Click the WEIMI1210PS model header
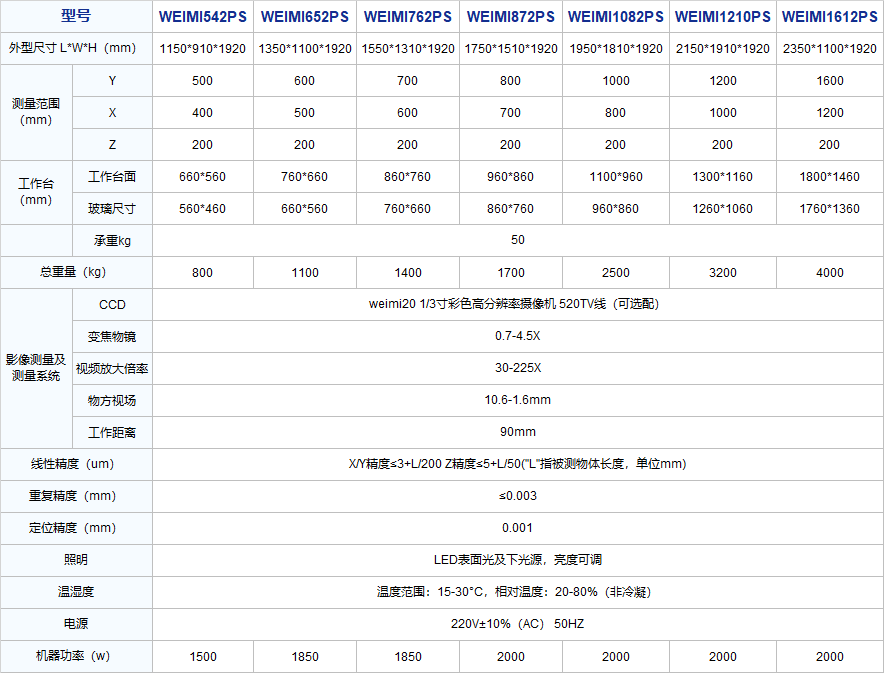The image size is (884, 673). coord(723,17)
